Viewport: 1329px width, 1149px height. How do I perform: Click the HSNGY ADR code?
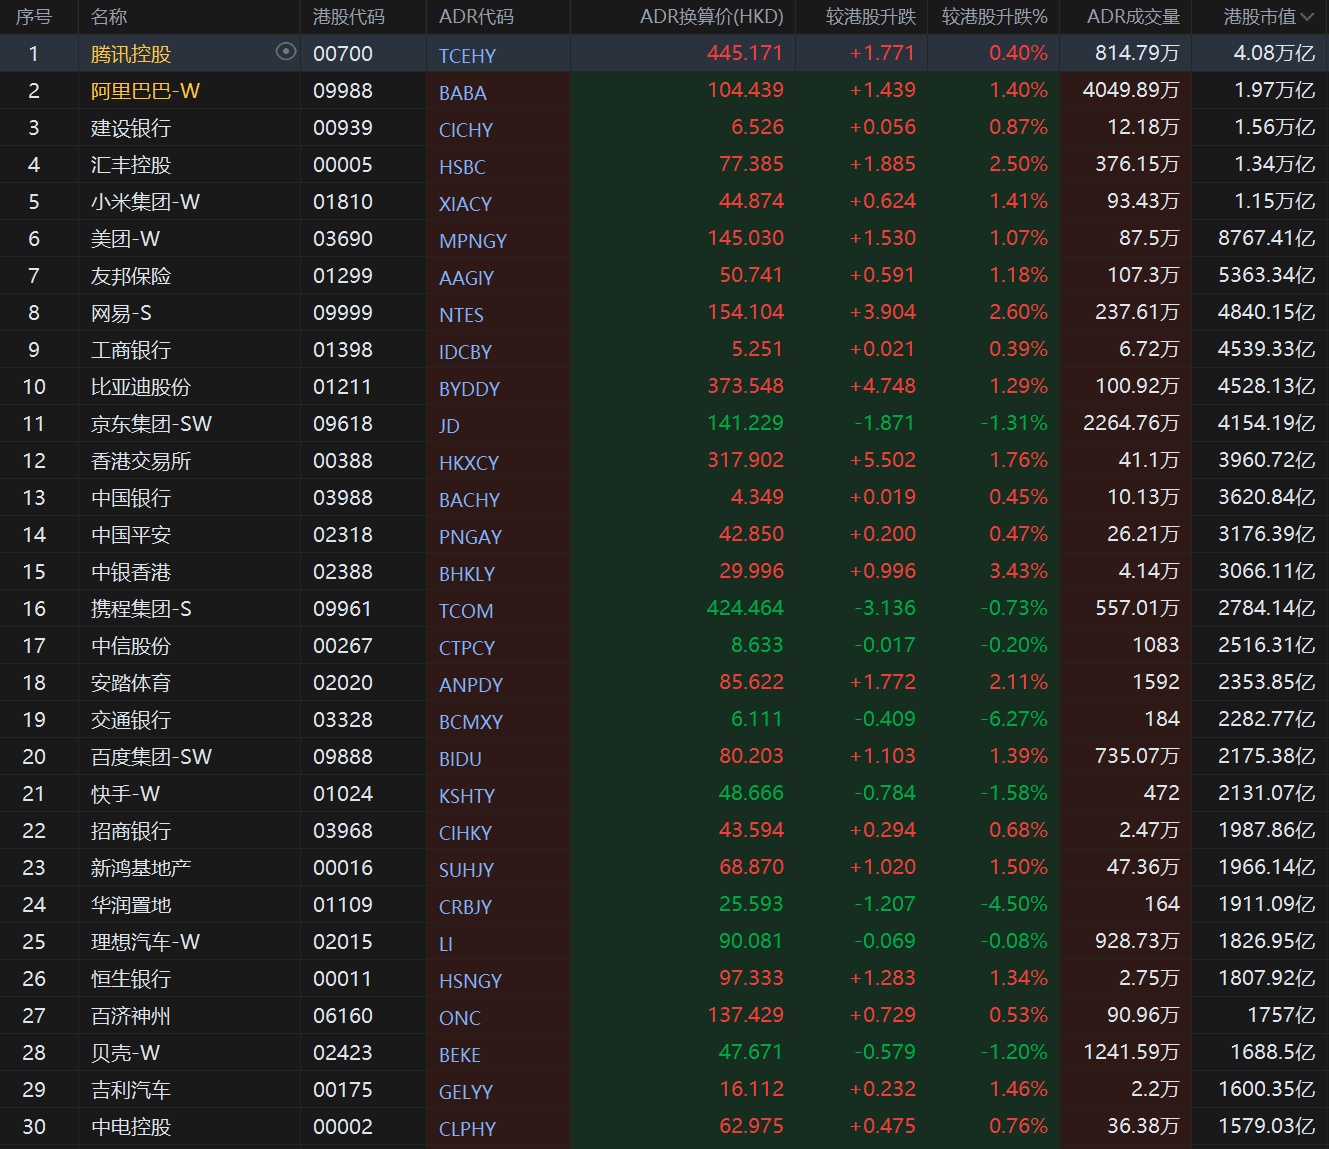tap(470, 981)
